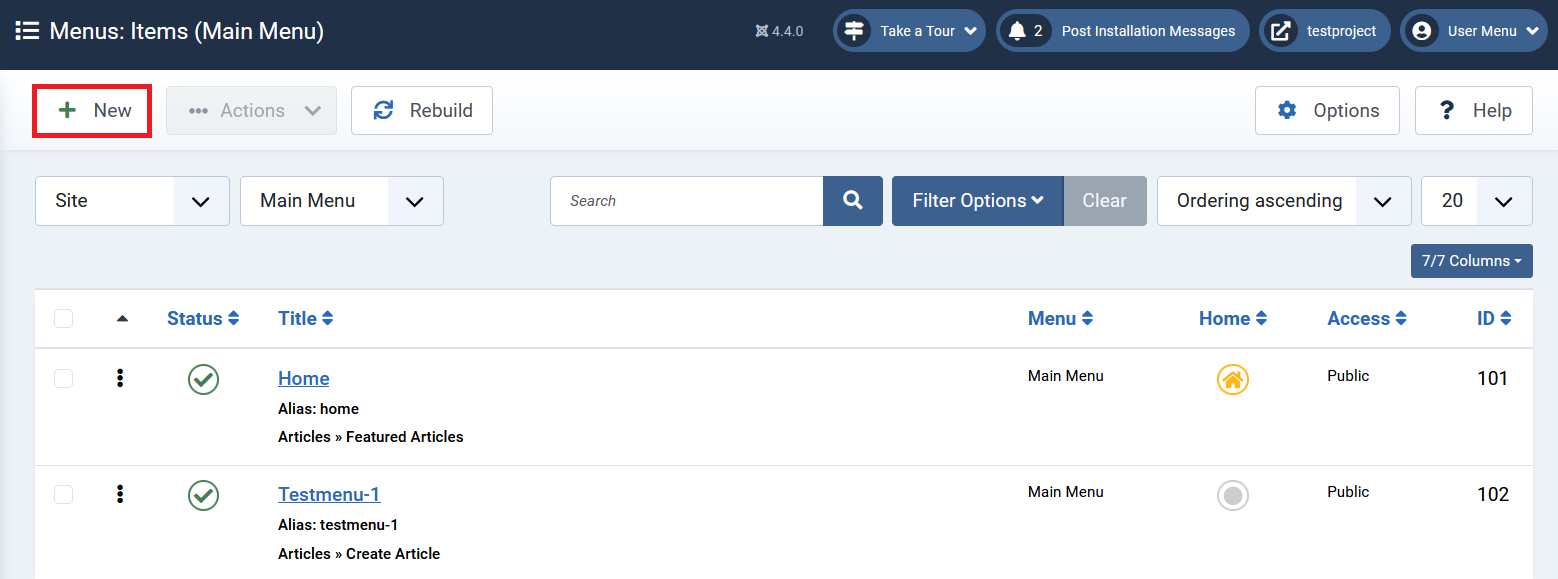Click the ID value 102
Screen dimensions: 1558x579
(x=1493, y=495)
